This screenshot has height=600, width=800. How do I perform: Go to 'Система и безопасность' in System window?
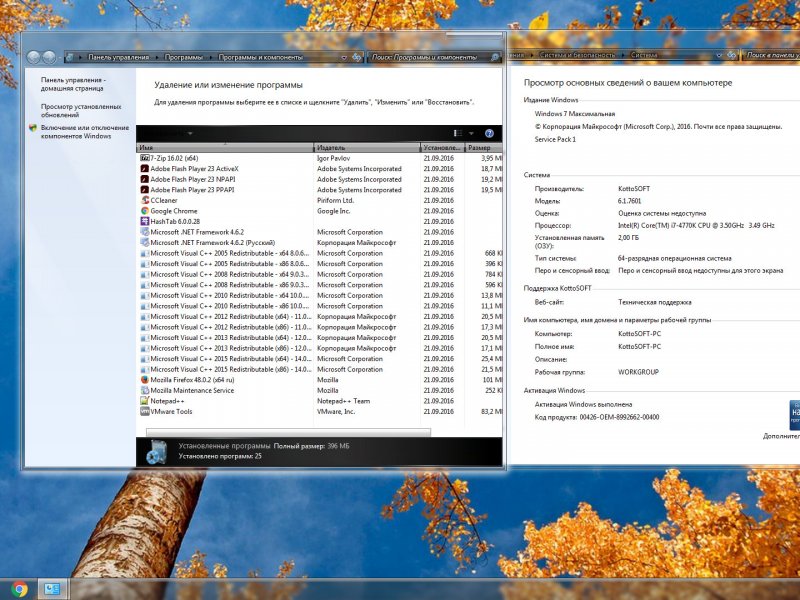pyautogui.click(x=577, y=55)
